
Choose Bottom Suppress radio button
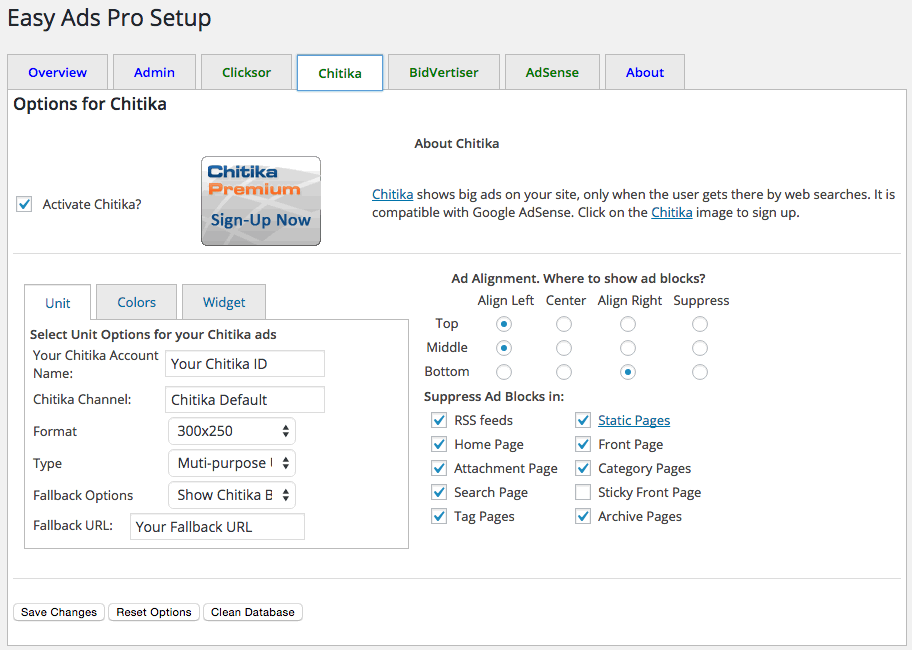[700, 372]
